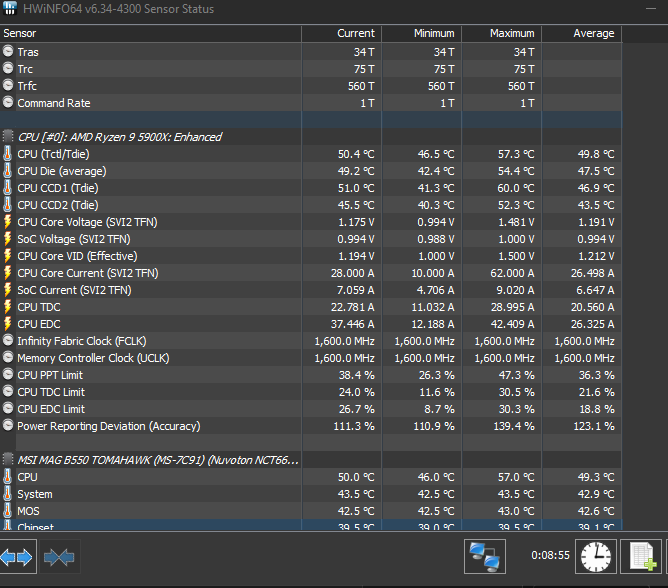The width and height of the screenshot is (668, 588).
Task: Select the CPU EDC Limit label
Action: pos(51,409)
